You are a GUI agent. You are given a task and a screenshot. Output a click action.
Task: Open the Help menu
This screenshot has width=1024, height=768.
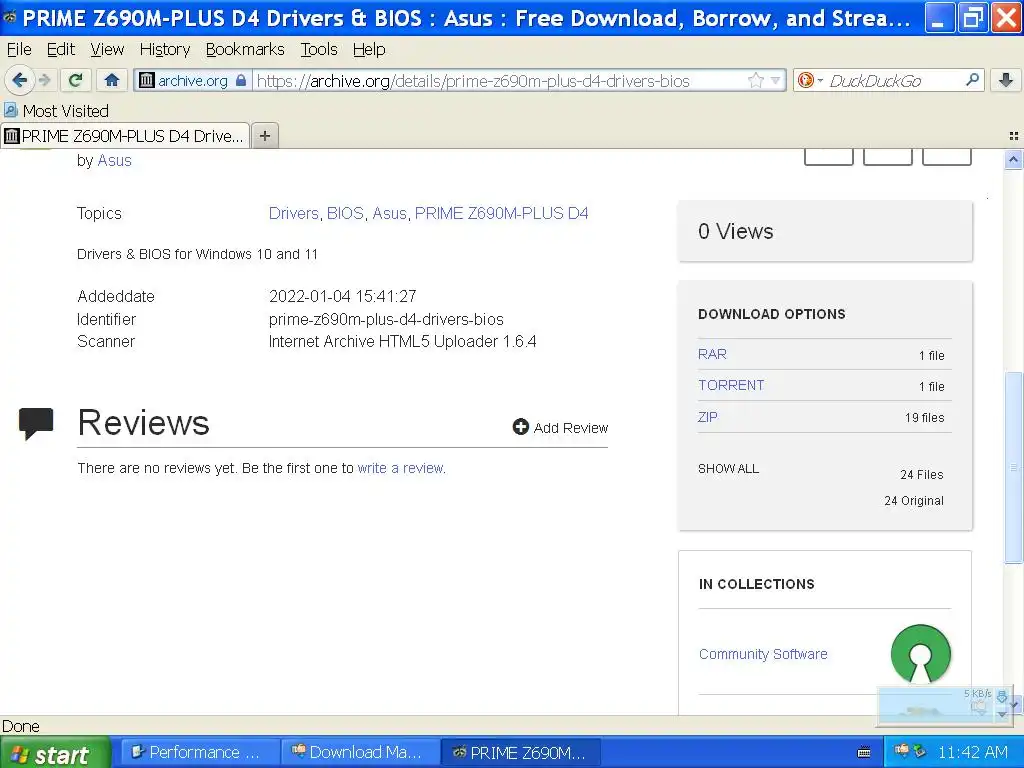click(x=369, y=50)
